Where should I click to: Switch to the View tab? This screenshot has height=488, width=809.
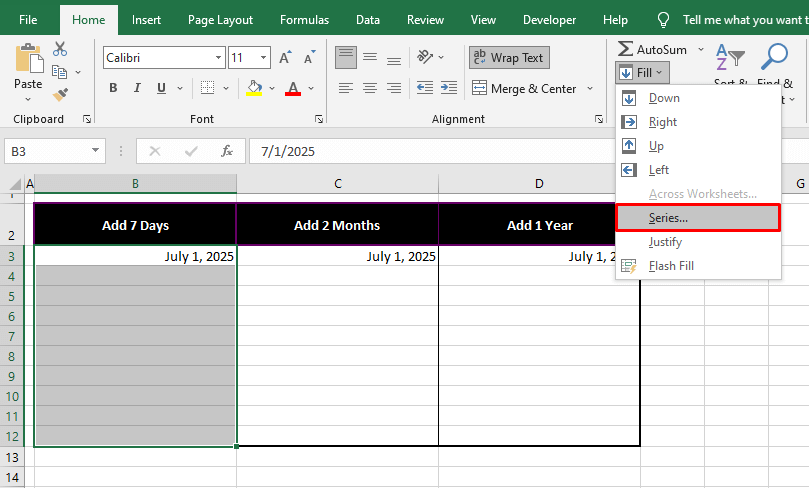(483, 20)
